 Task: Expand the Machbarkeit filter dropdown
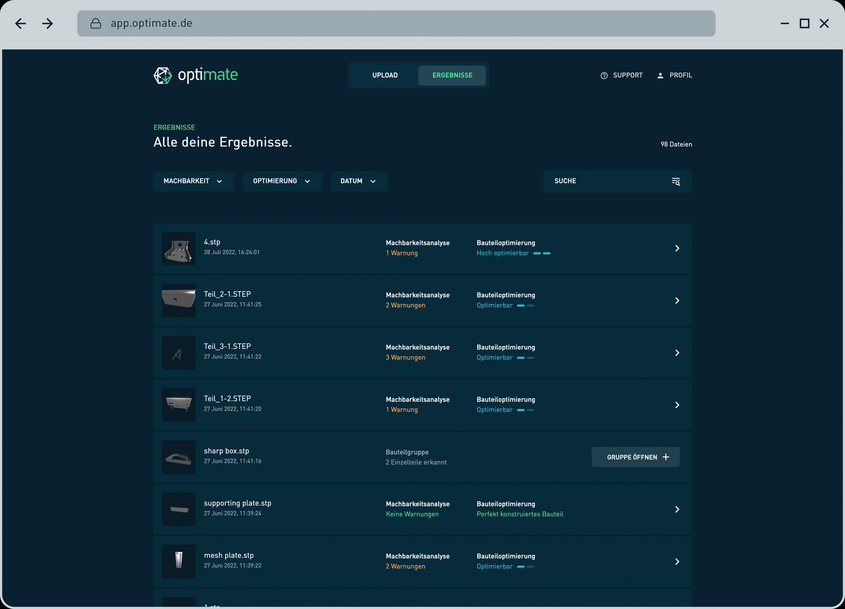pyautogui.click(x=193, y=181)
